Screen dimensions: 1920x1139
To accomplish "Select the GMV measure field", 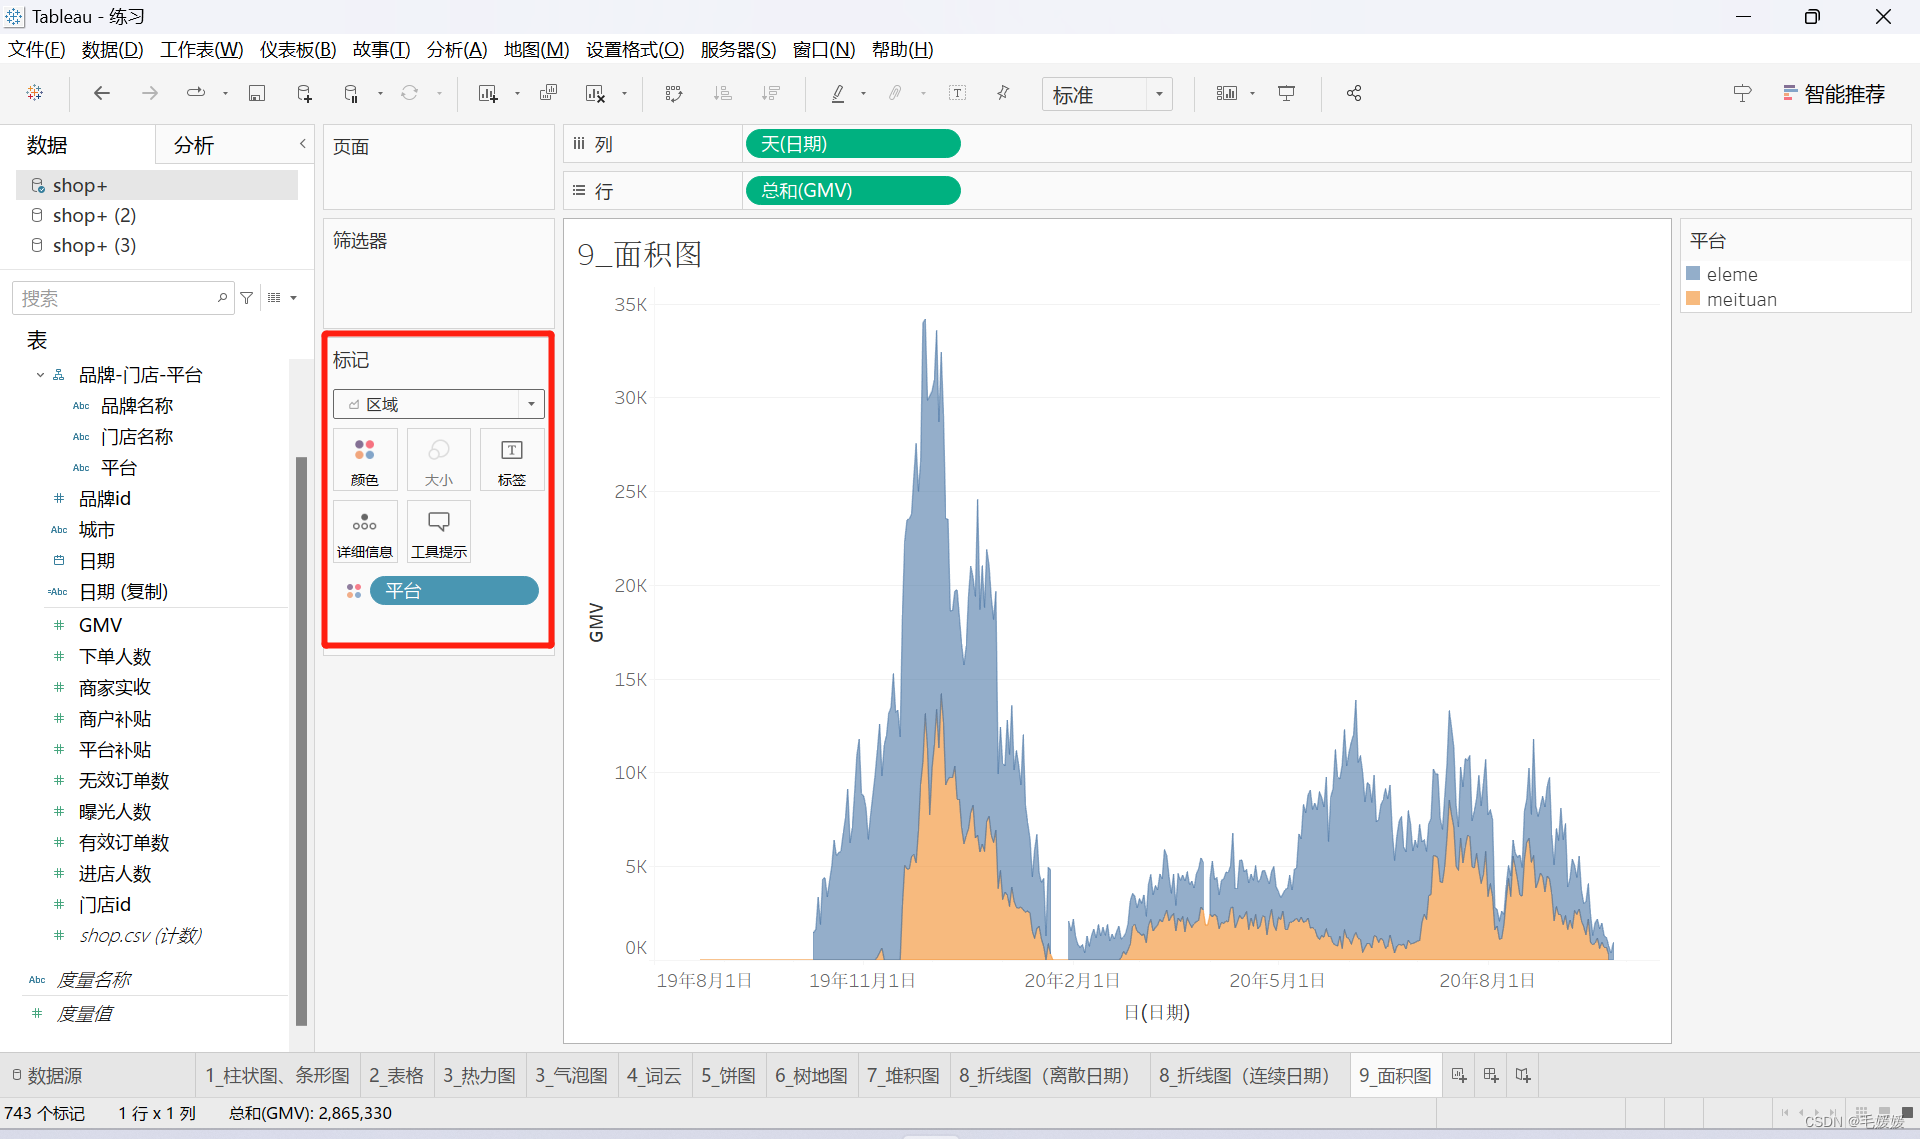I will click(x=101, y=625).
